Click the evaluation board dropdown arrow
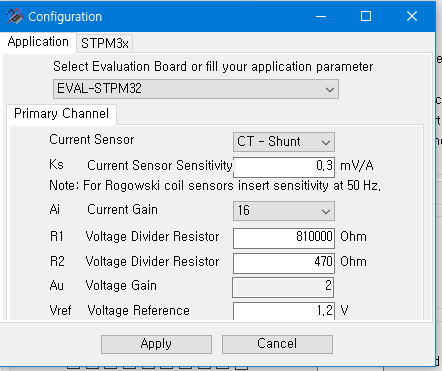The image size is (442, 371). (330, 89)
